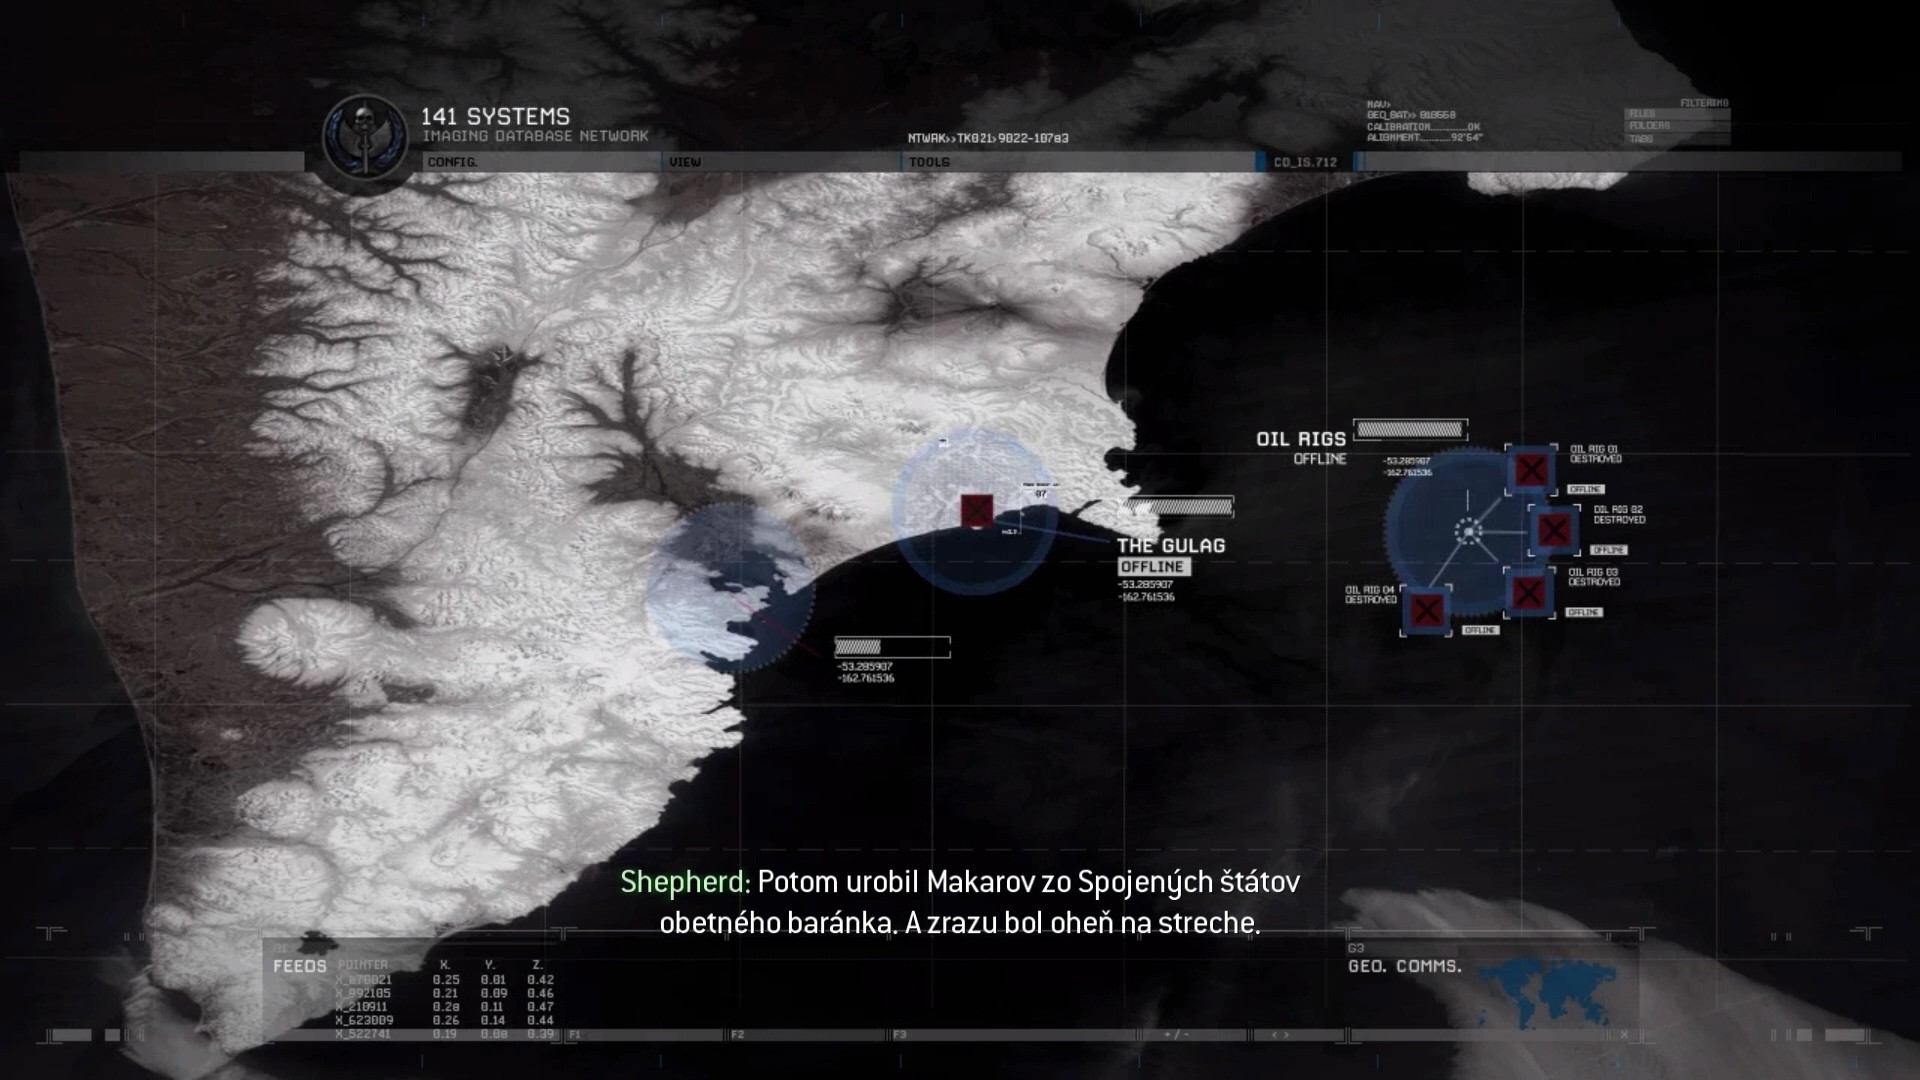Viewport: 1920px width, 1080px height.
Task: Click coordinates below The Gulag OFFLINE badge
Action: coord(1146,590)
